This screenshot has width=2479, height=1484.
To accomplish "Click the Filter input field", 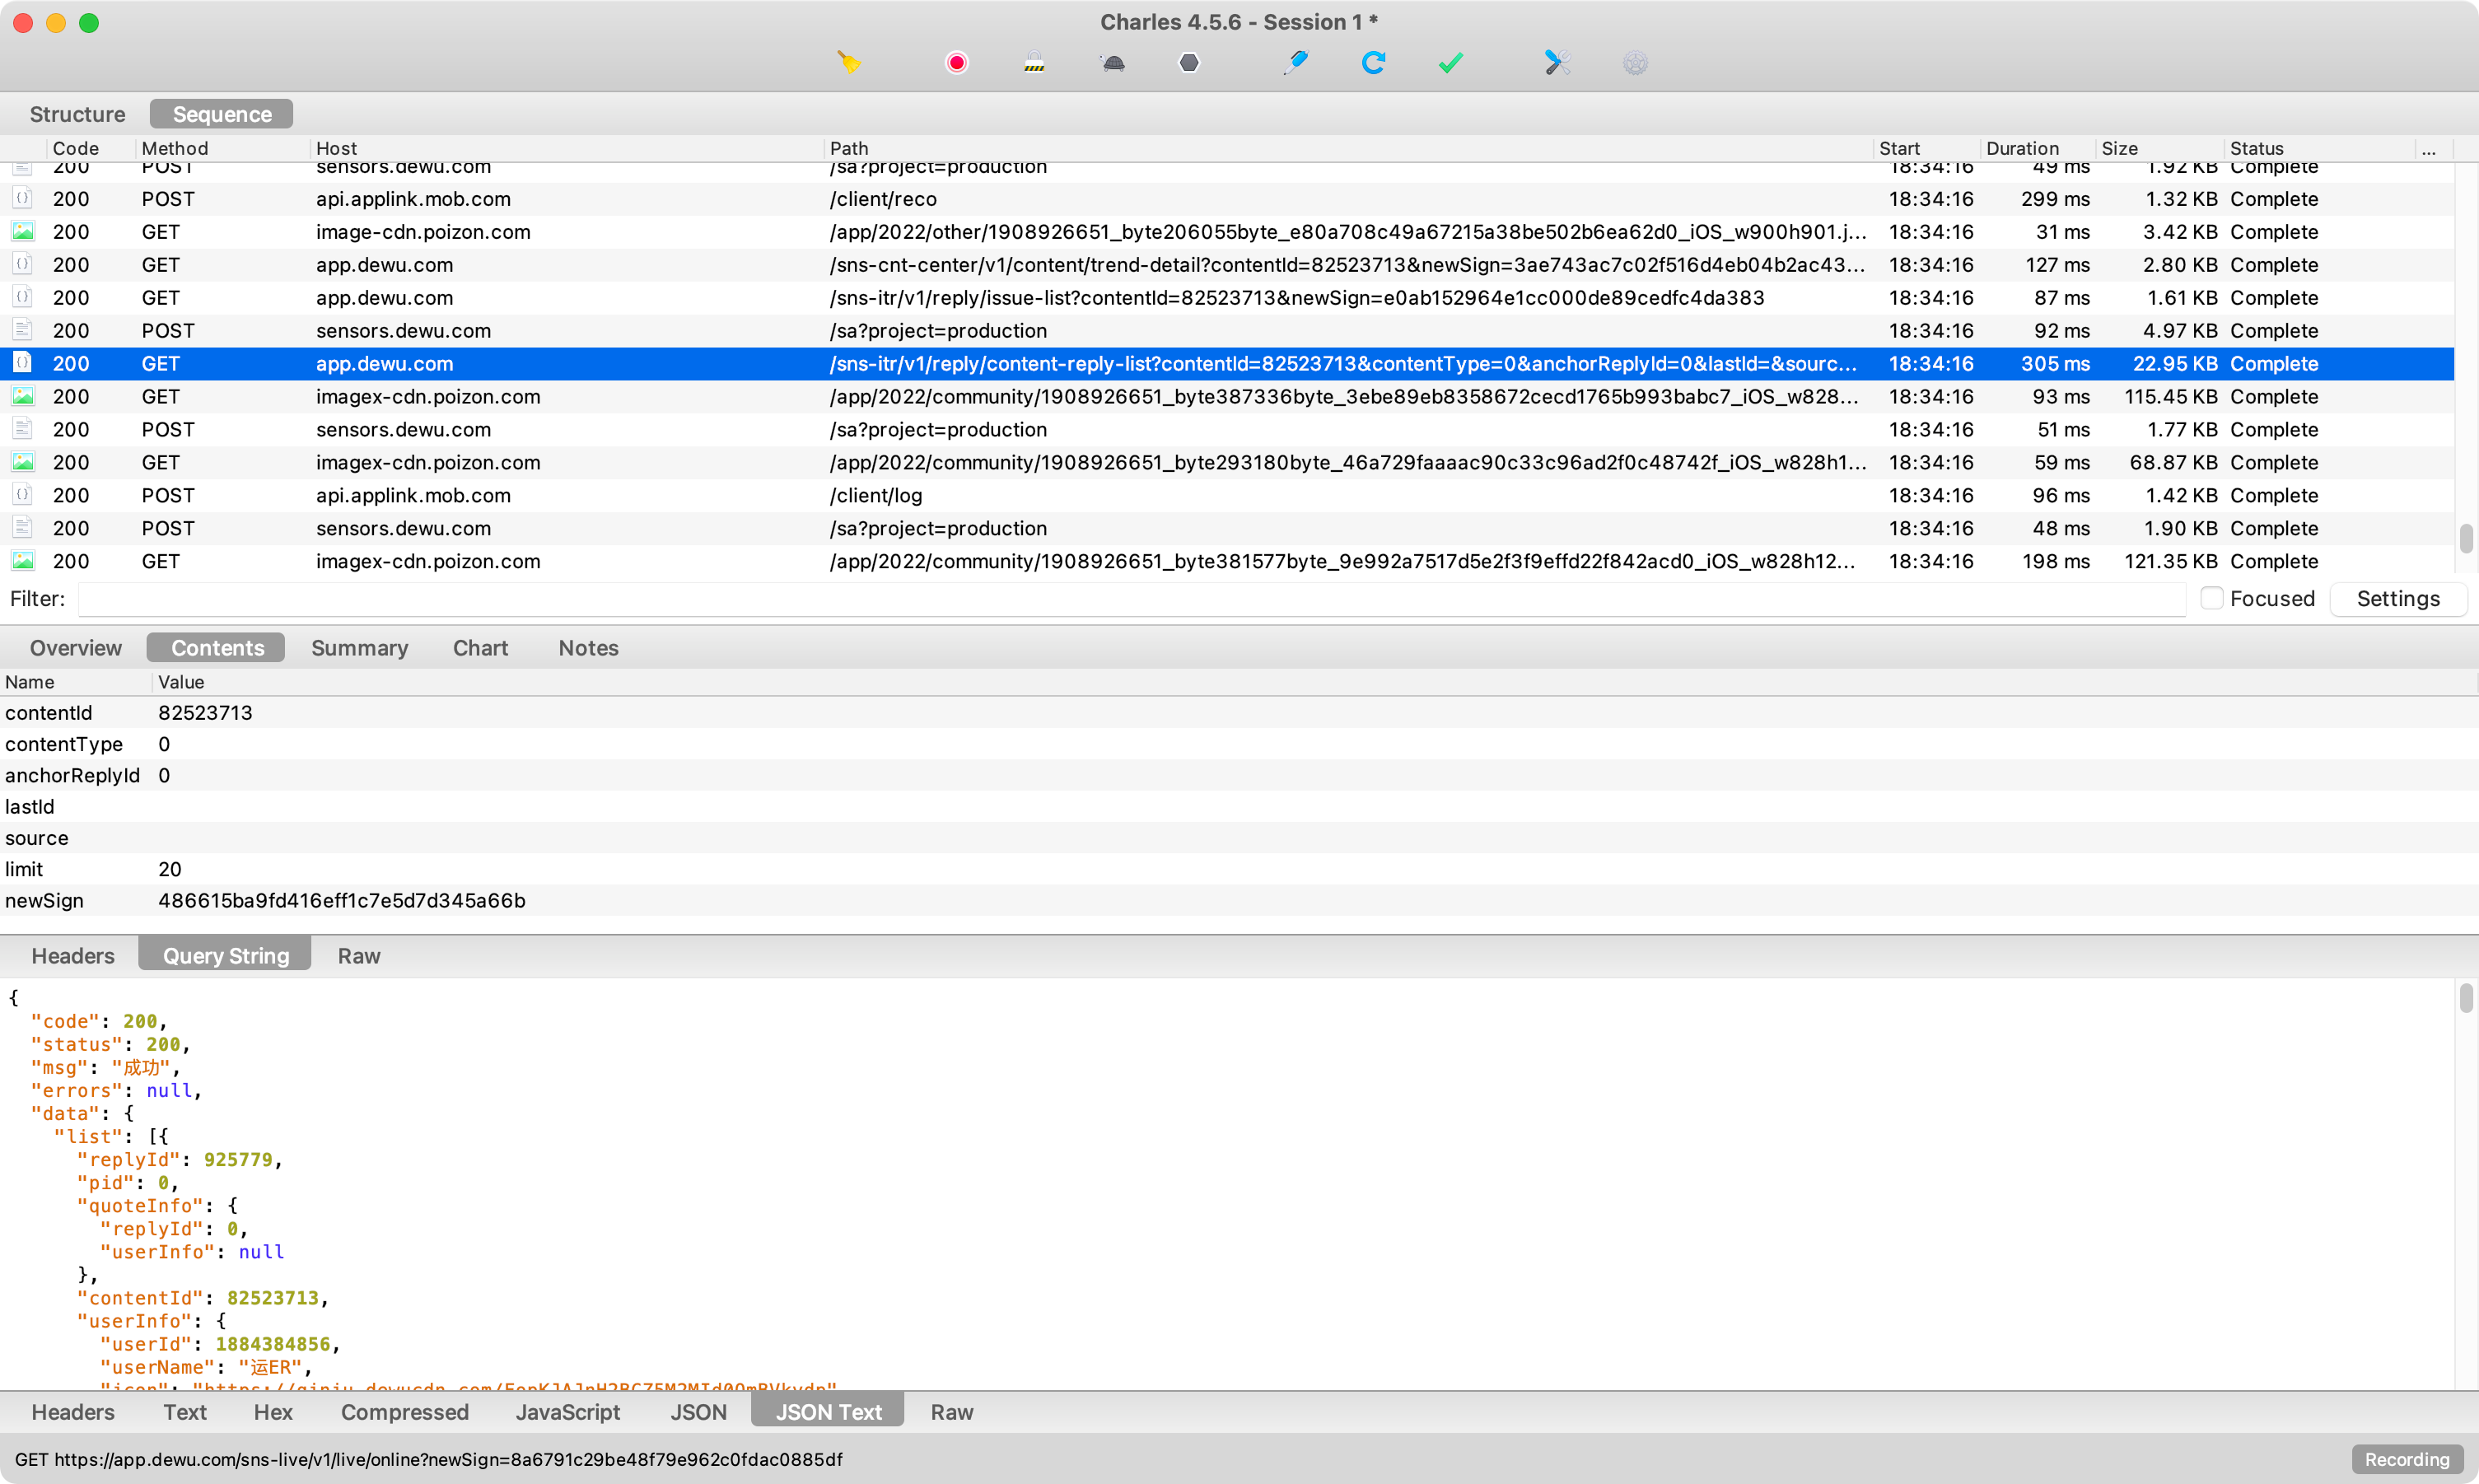I will coord(1130,598).
